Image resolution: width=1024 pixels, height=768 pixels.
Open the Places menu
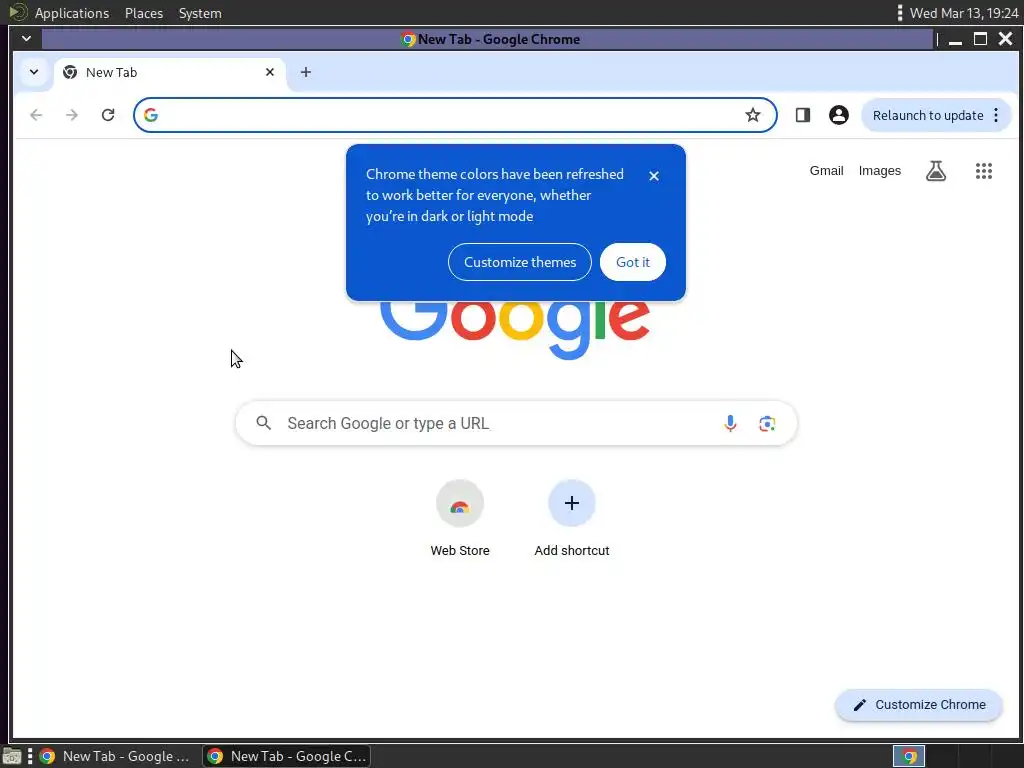[144, 13]
